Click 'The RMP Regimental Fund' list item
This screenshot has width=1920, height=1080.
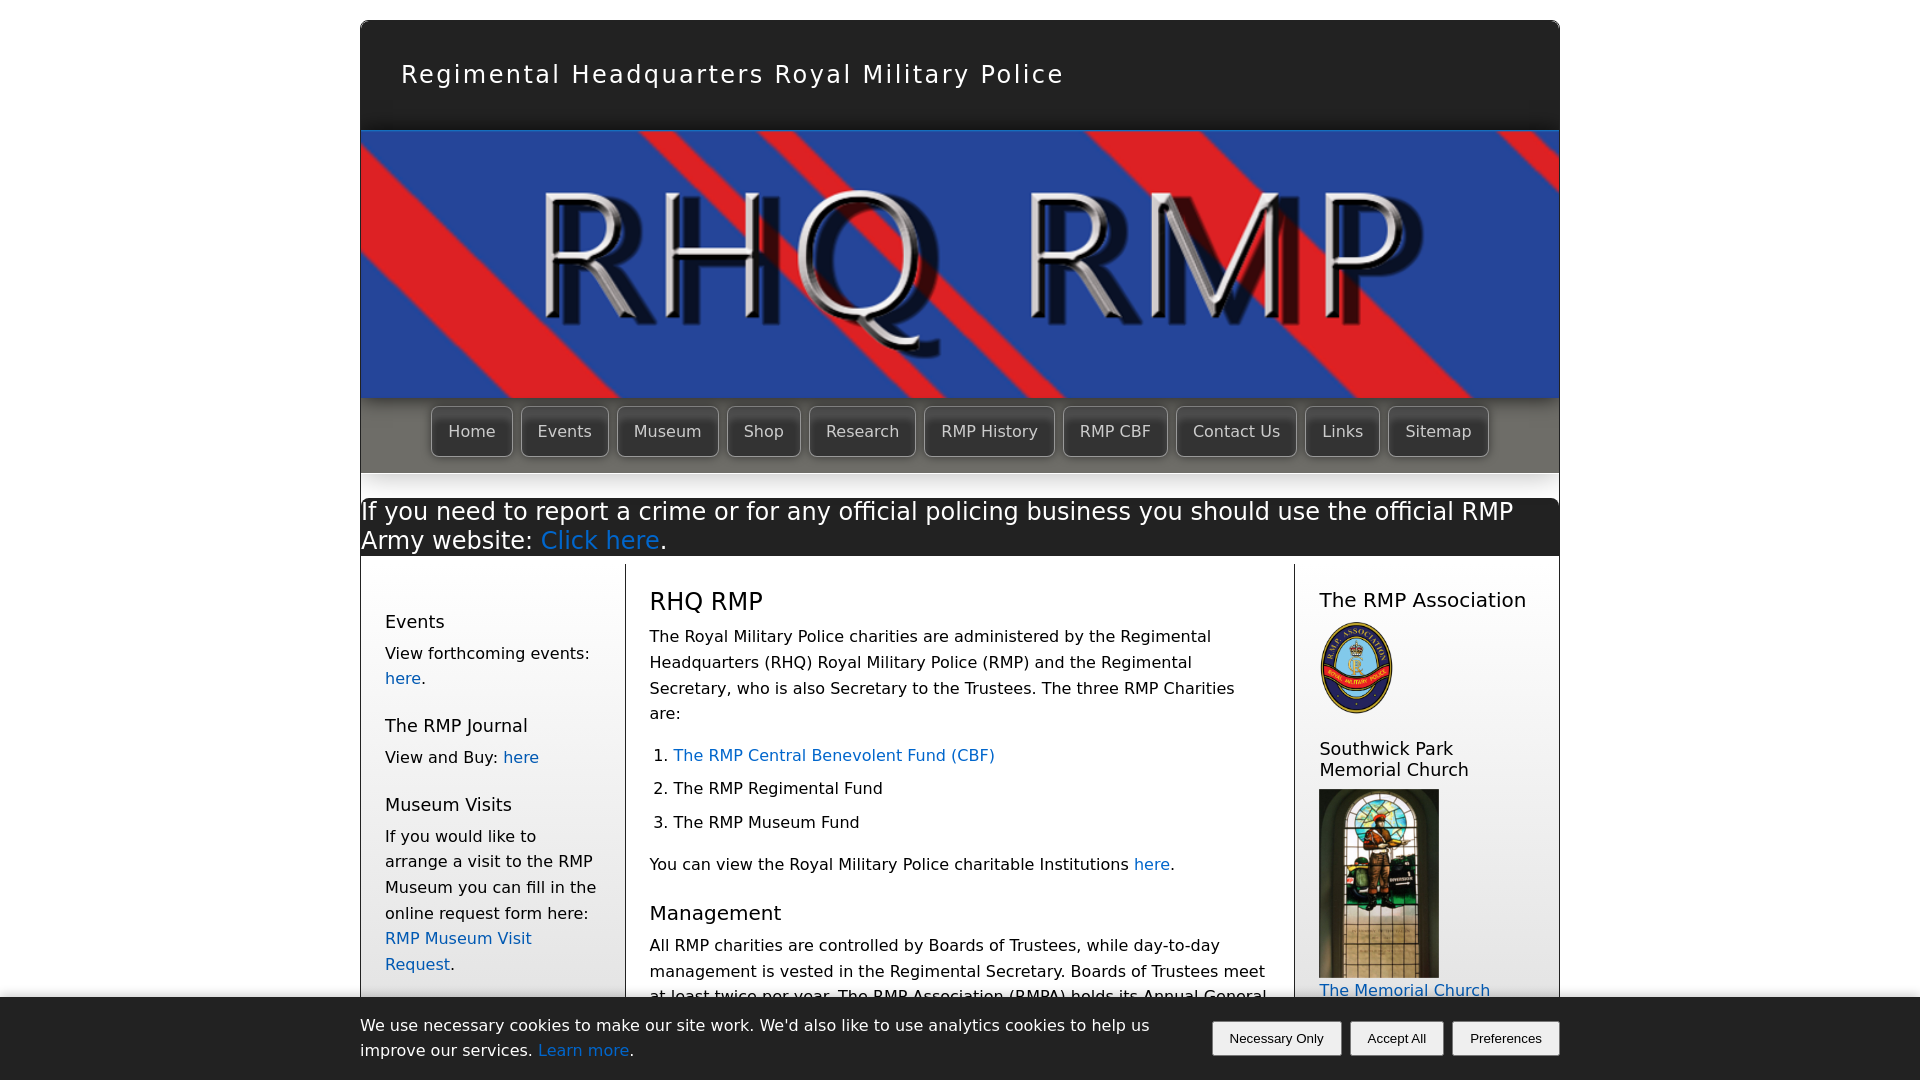(x=777, y=789)
